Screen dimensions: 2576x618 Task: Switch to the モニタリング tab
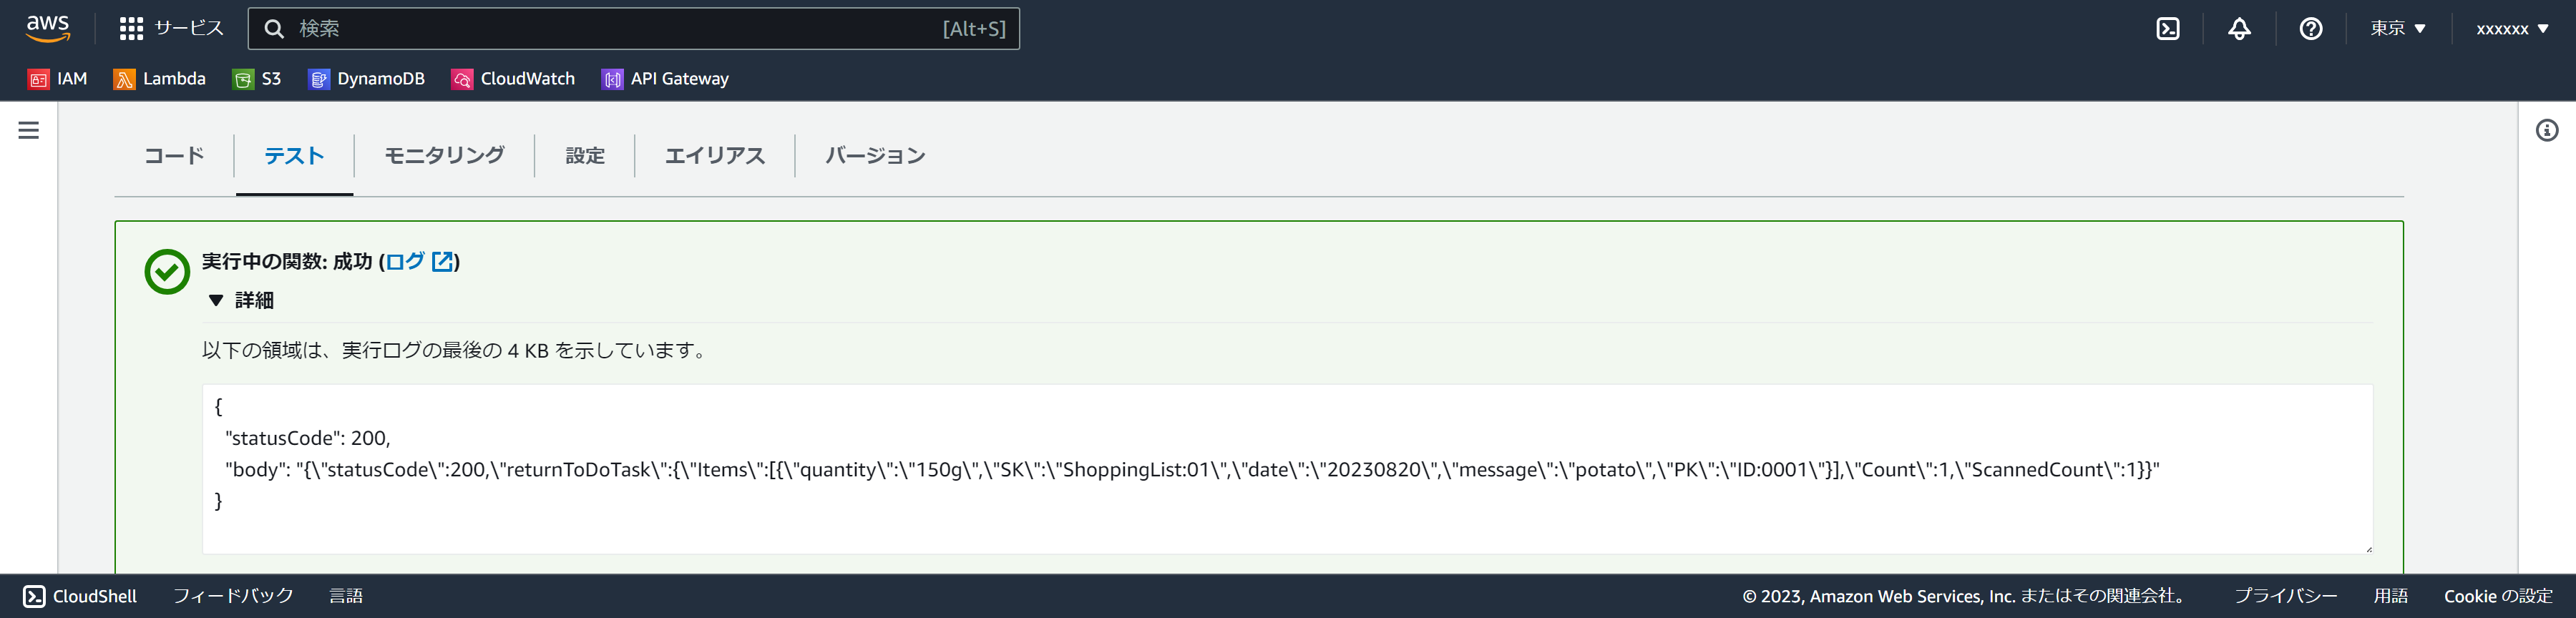point(444,156)
